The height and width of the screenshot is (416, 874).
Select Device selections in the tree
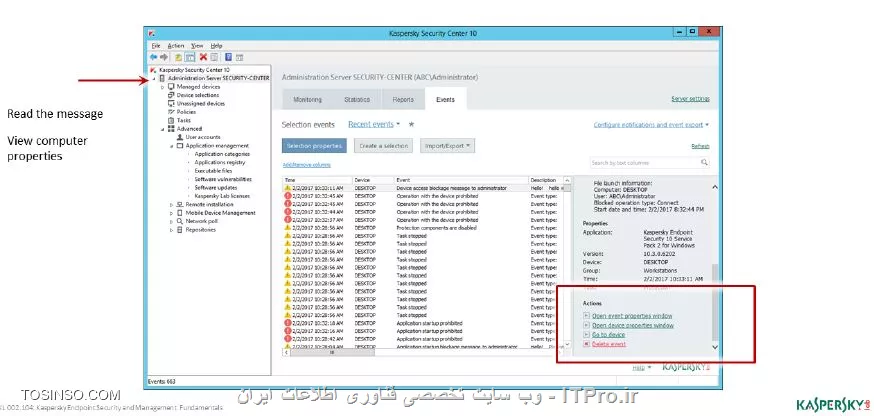point(198,95)
